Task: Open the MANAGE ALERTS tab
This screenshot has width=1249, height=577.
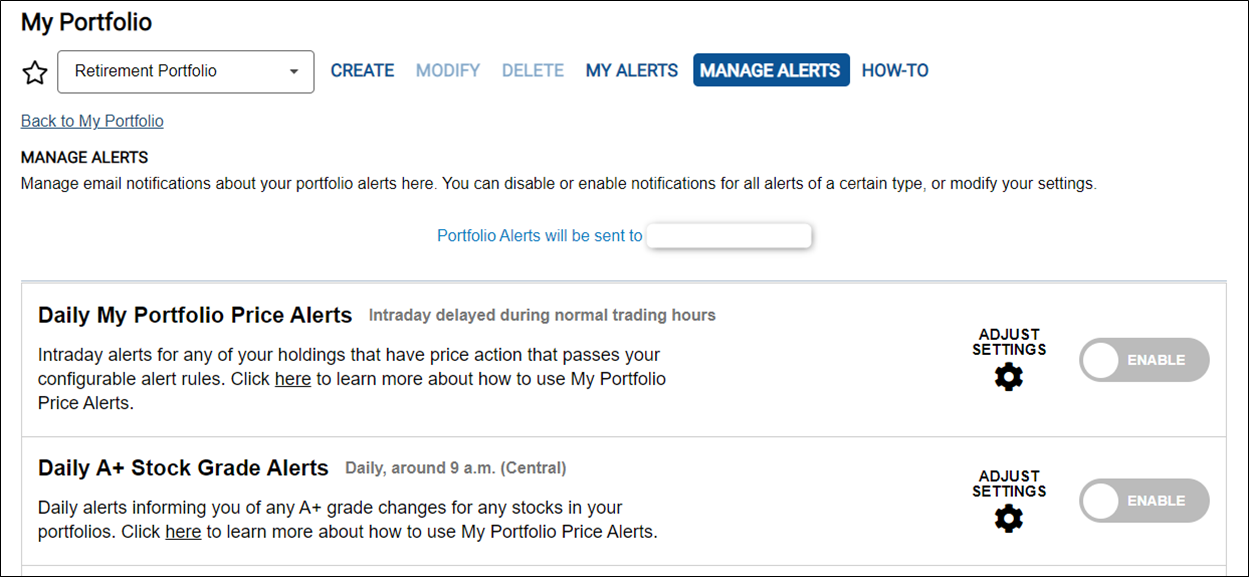Action: [771, 70]
